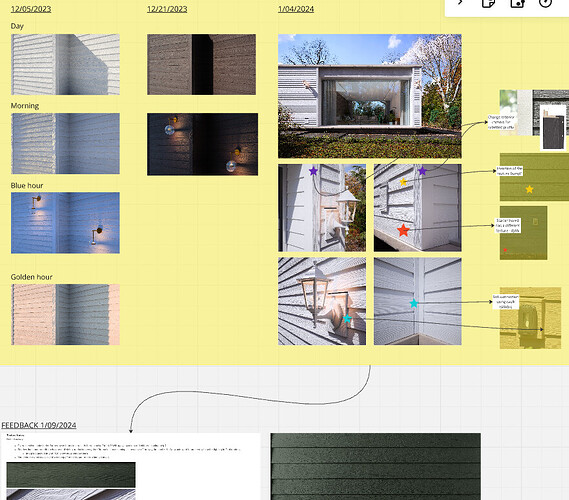The height and width of the screenshot is (500, 569).
Task: Select the red star on siding image
Action: point(403,230)
